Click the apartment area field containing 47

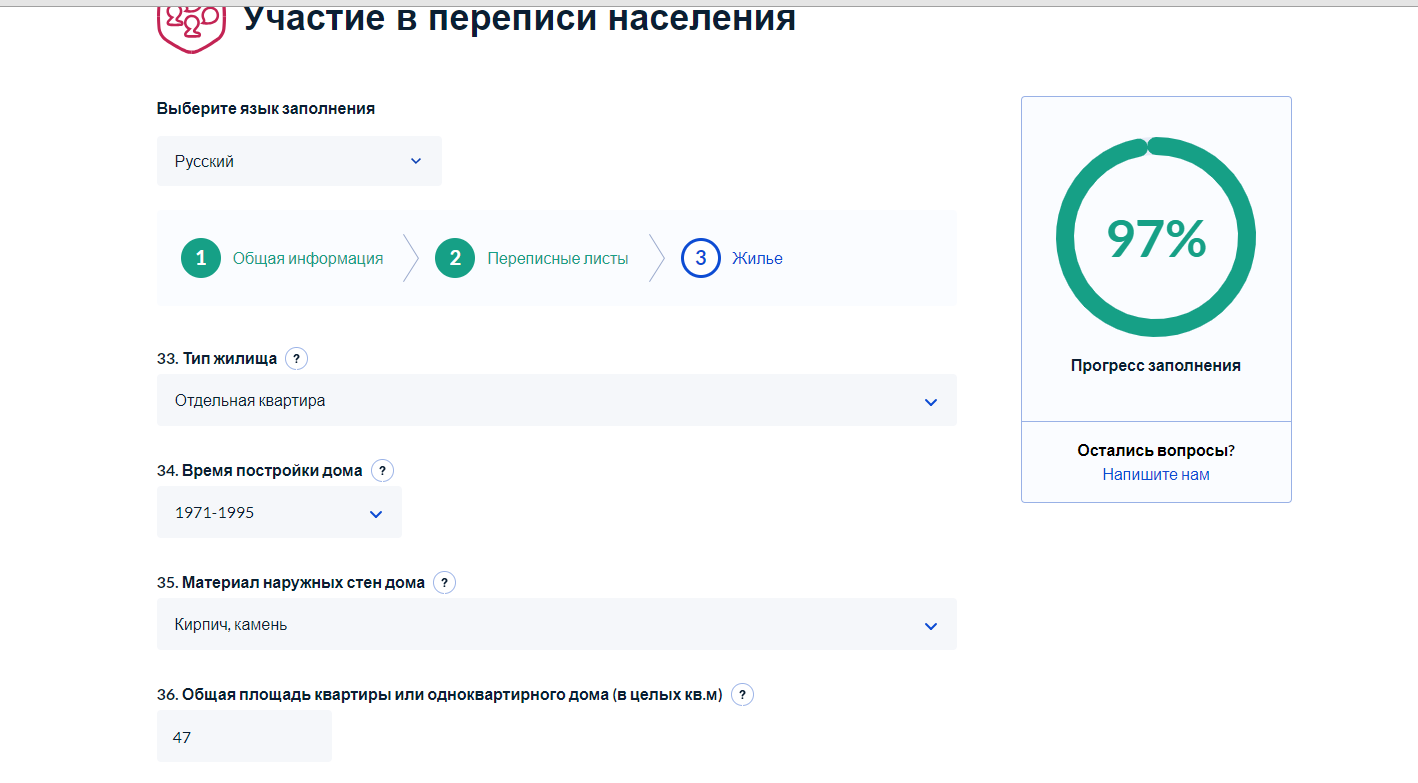[x=244, y=736]
